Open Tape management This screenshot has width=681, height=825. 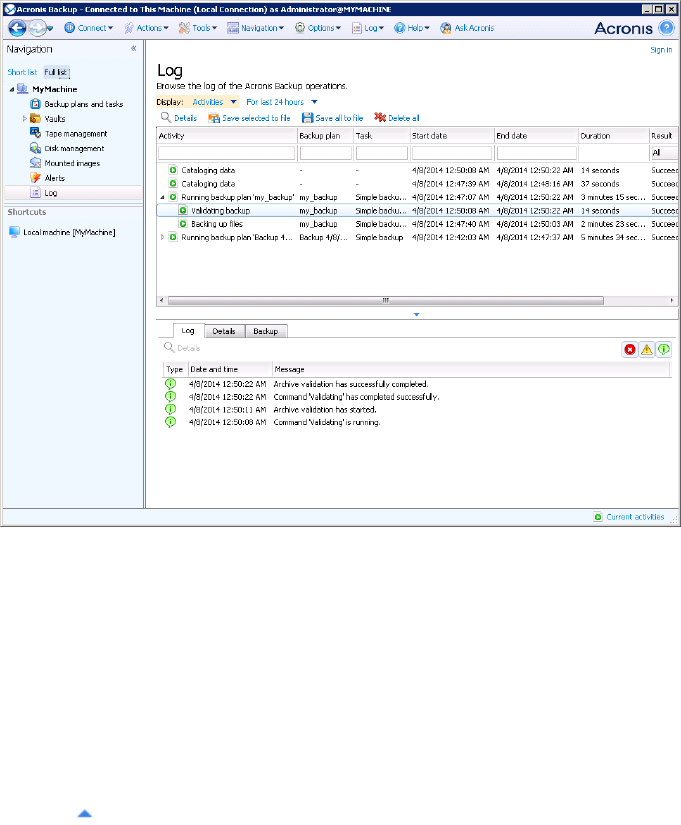coord(76,134)
